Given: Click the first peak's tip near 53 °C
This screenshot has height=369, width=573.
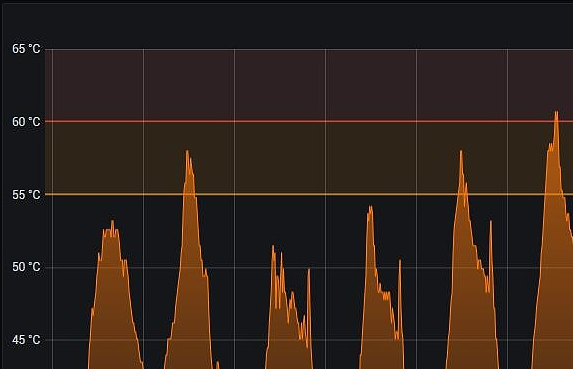Looking at the screenshot, I should (x=112, y=221).
